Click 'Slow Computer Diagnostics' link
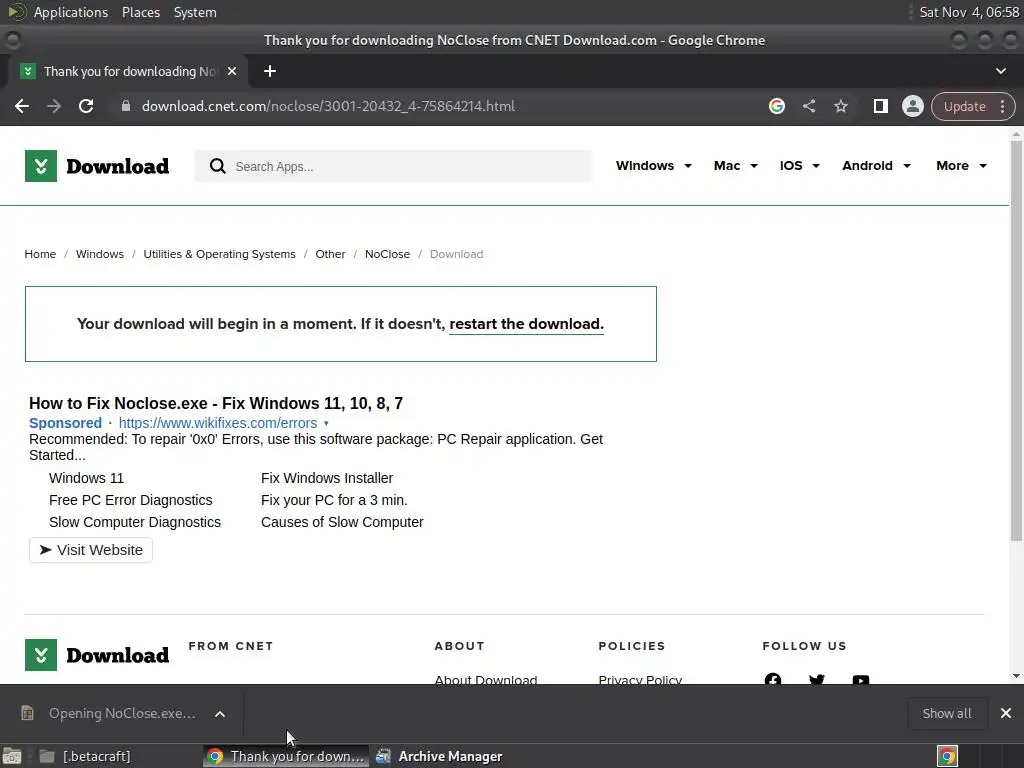Image resolution: width=1024 pixels, height=768 pixels. (135, 522)
